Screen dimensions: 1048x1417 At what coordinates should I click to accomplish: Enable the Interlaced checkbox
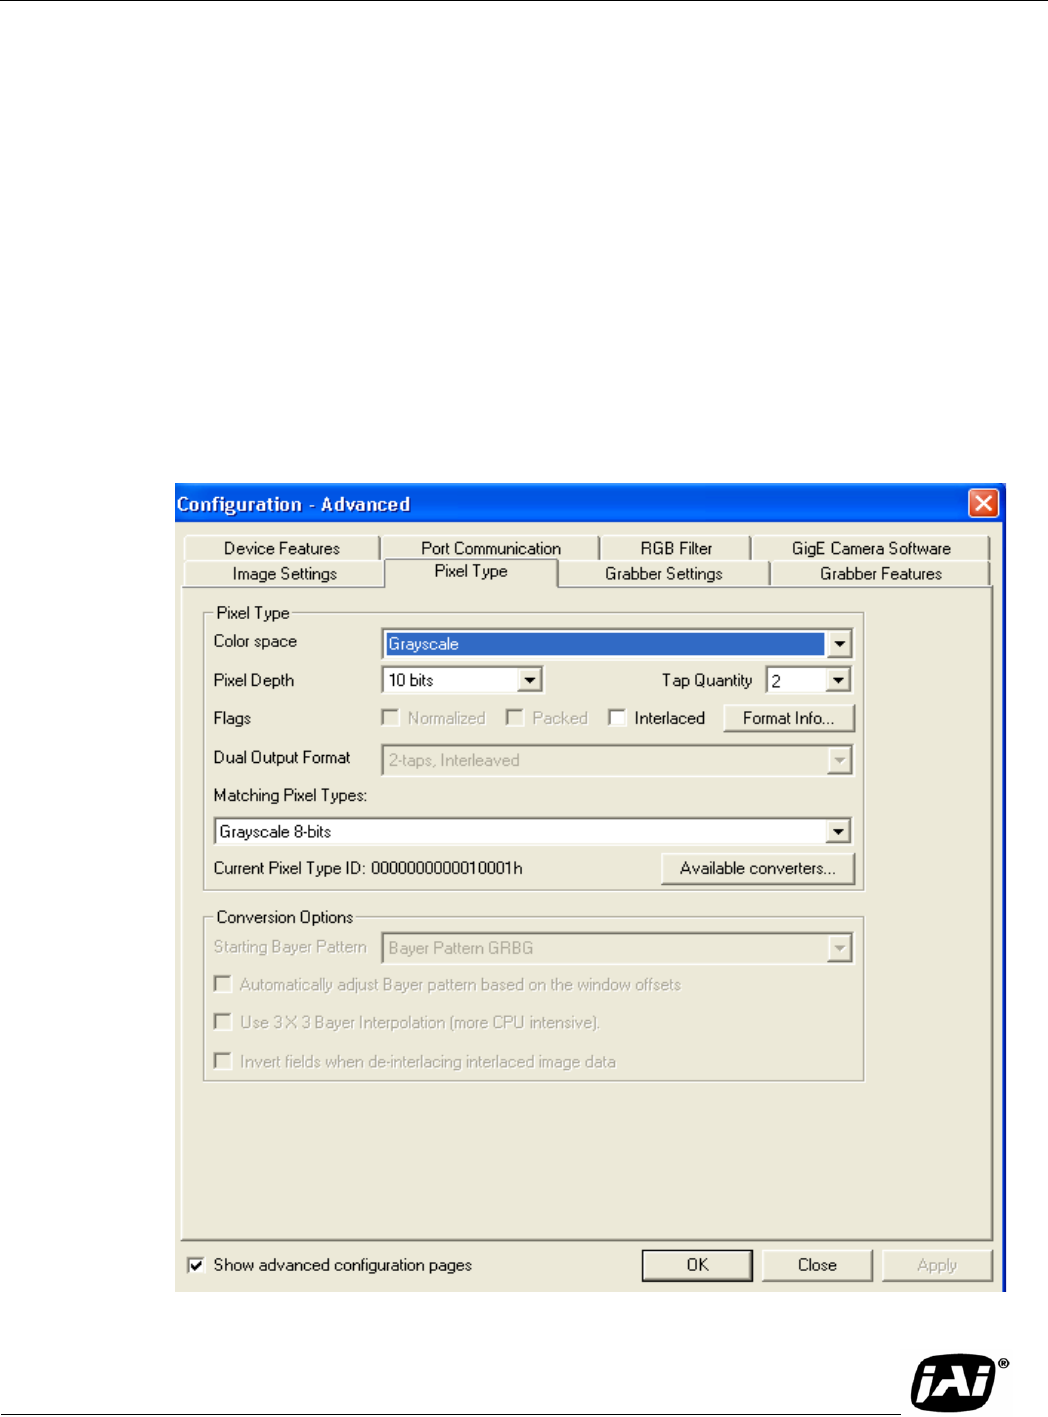[x=617, y=718]
